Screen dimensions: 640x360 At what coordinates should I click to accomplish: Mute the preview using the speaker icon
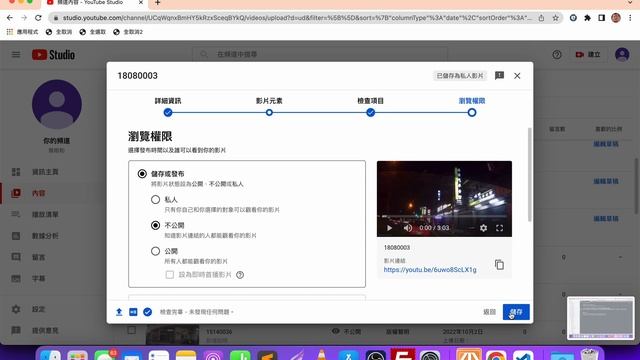click(x=407, y=228)
